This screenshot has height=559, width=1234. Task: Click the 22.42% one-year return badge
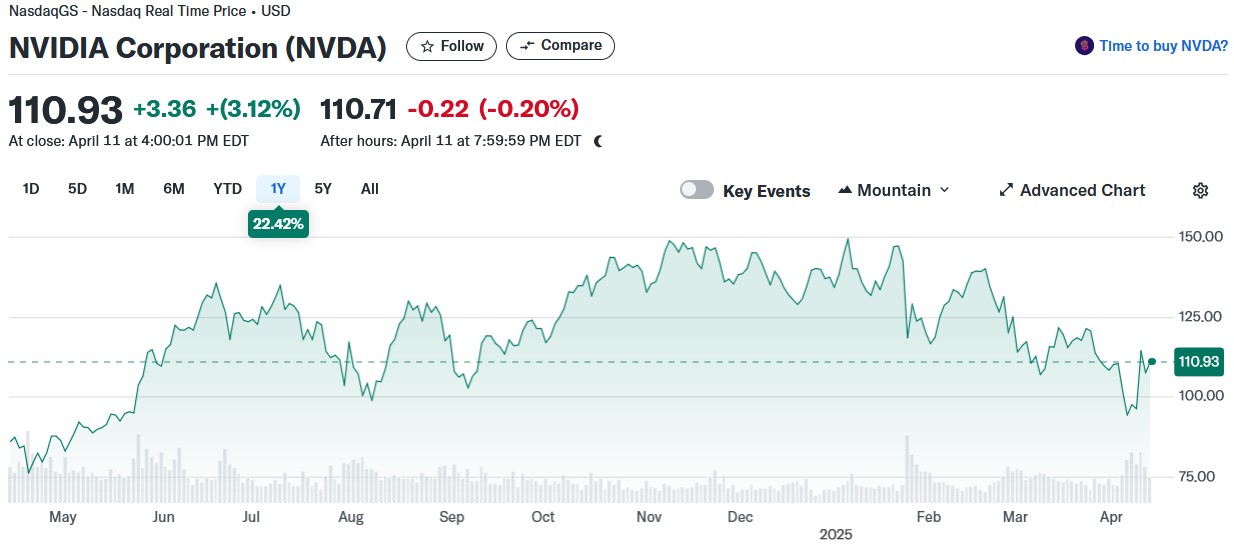[278, 223]
